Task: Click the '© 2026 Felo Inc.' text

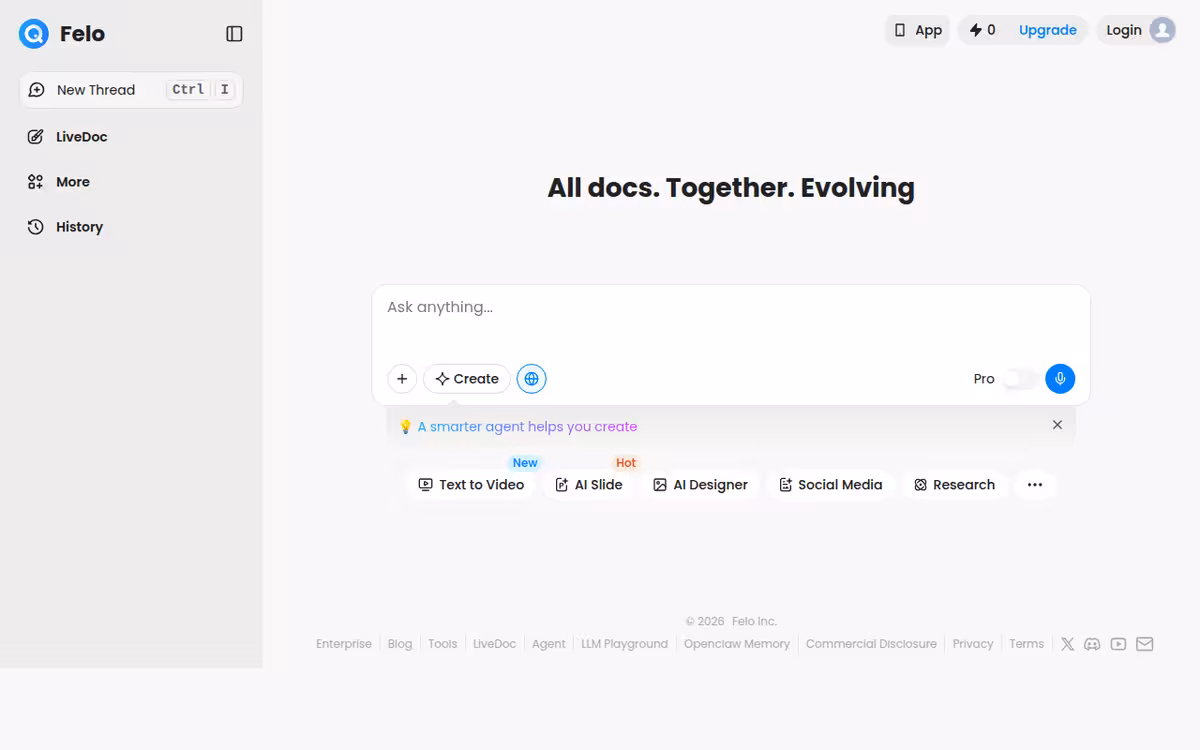Action: pyautogui.click(x=731, y=621)
